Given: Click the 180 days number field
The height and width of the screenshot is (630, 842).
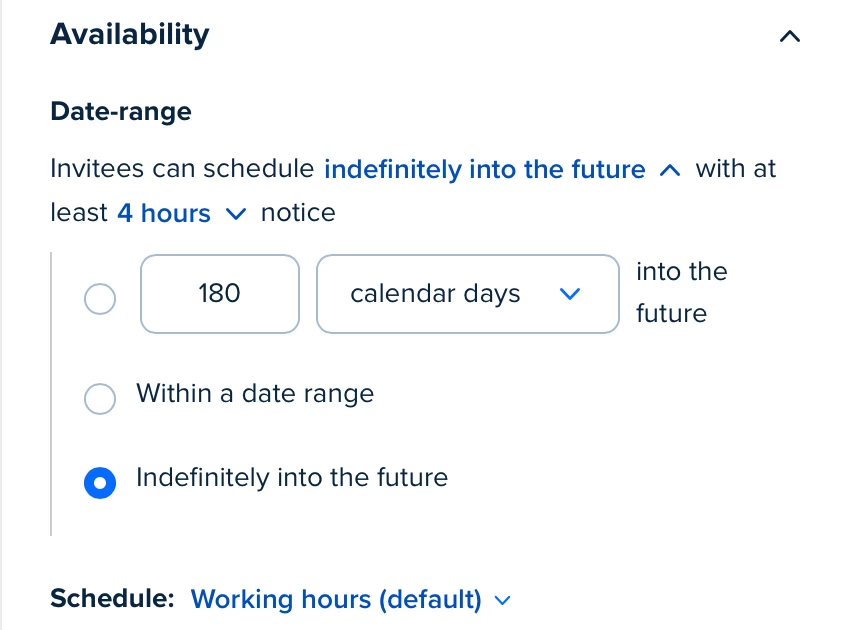Looking at the screenshot, I should [220, 294].
